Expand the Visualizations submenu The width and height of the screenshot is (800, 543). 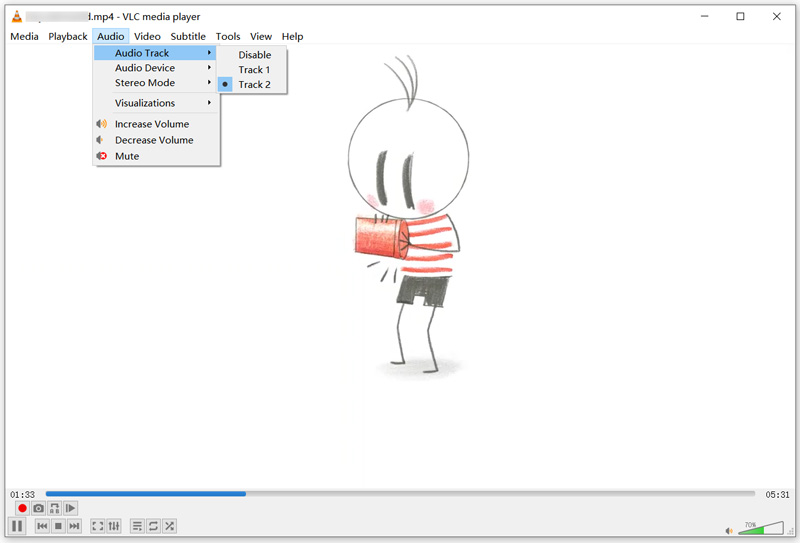155,103
